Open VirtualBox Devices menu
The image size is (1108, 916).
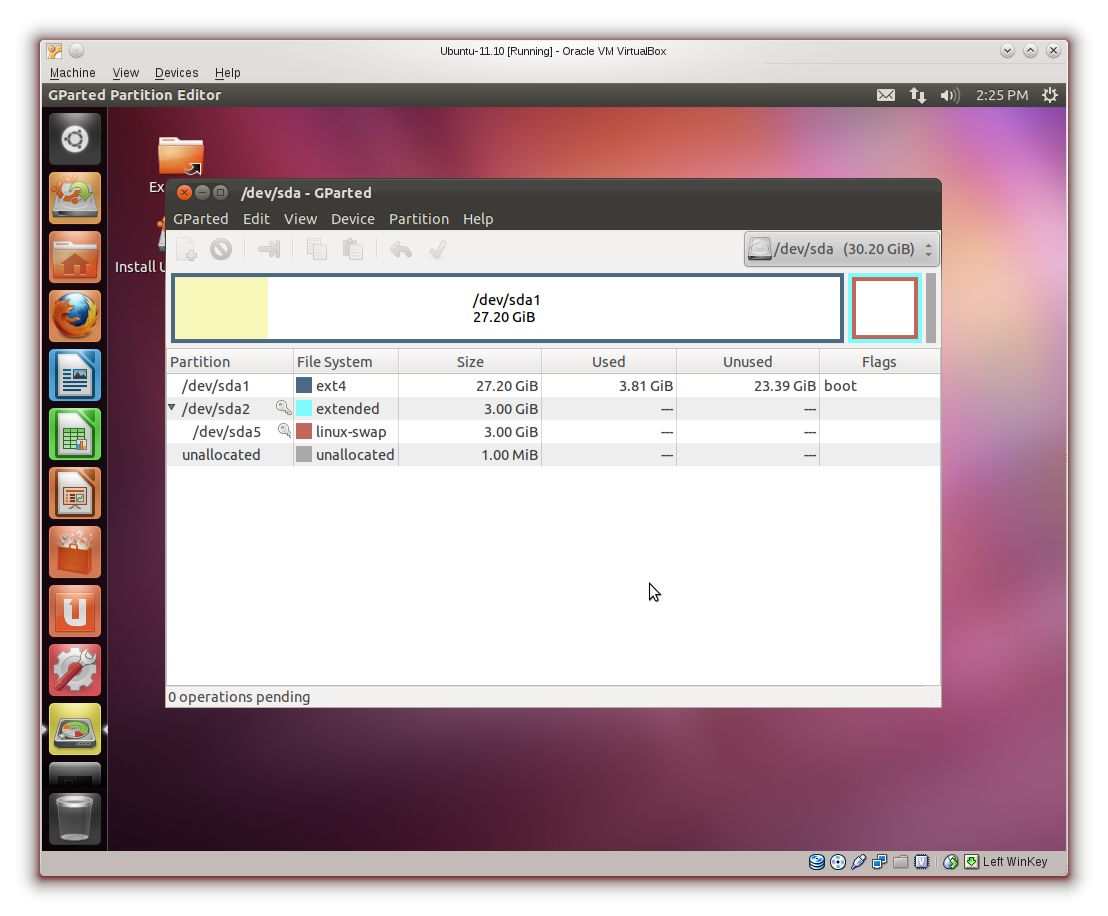click(177, 73)
